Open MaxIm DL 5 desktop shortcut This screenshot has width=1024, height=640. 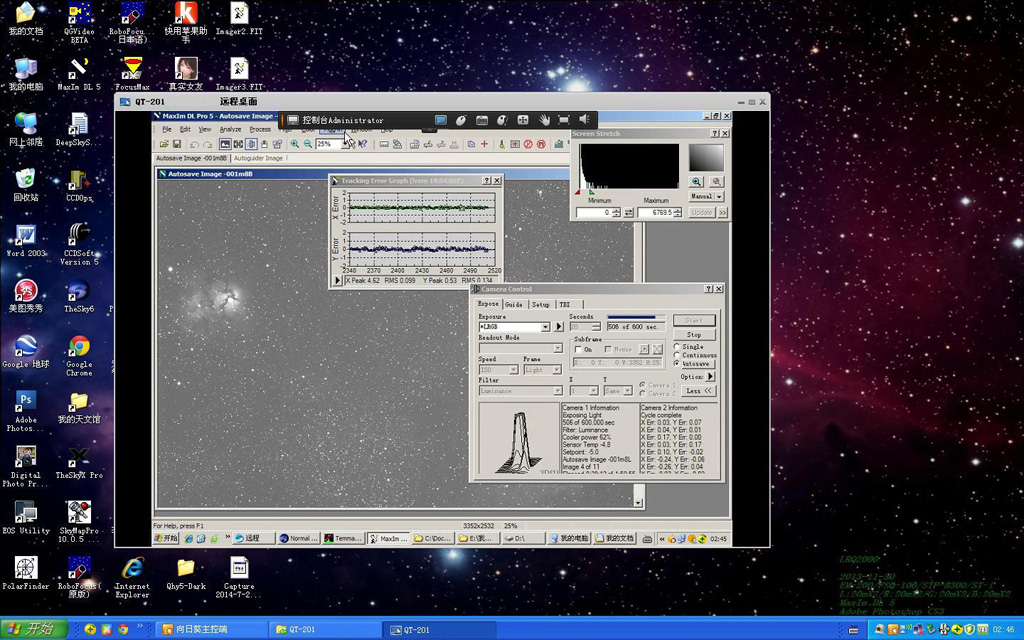click(x=79, y=74)
